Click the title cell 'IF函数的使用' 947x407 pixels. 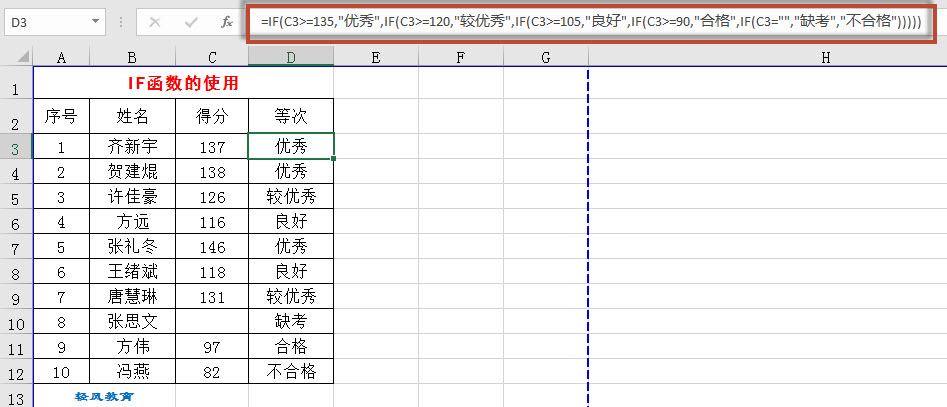(x=183, y=83)
